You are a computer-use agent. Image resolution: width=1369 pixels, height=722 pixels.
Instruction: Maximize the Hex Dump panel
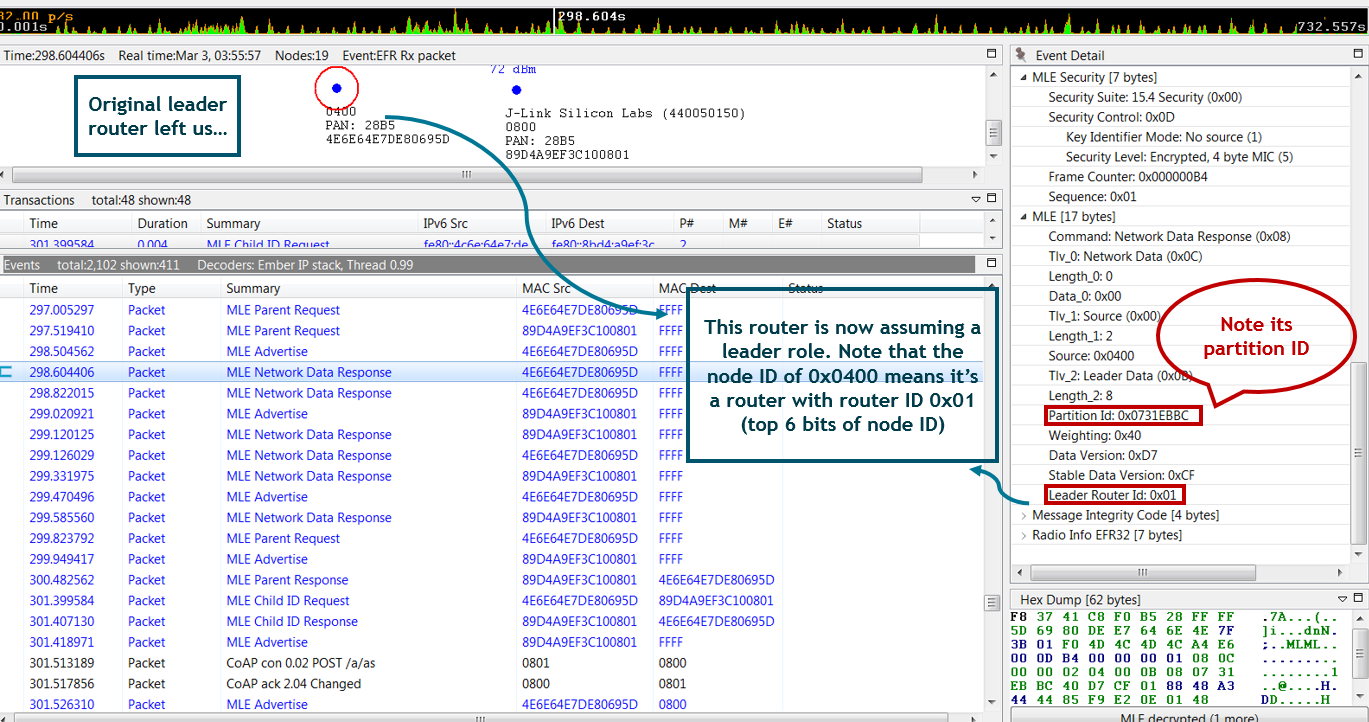[1358, 599]
